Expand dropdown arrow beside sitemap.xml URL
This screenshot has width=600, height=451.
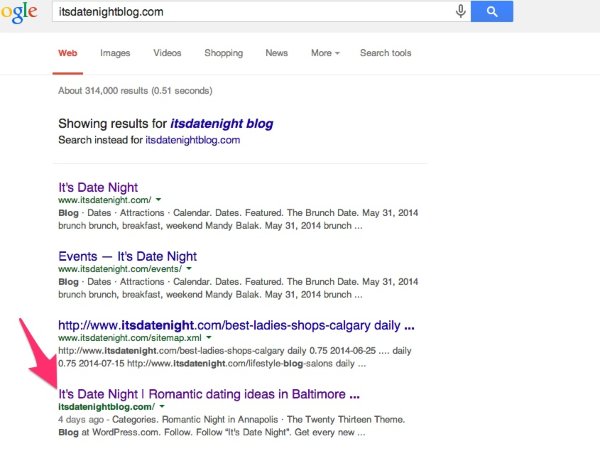209,337
